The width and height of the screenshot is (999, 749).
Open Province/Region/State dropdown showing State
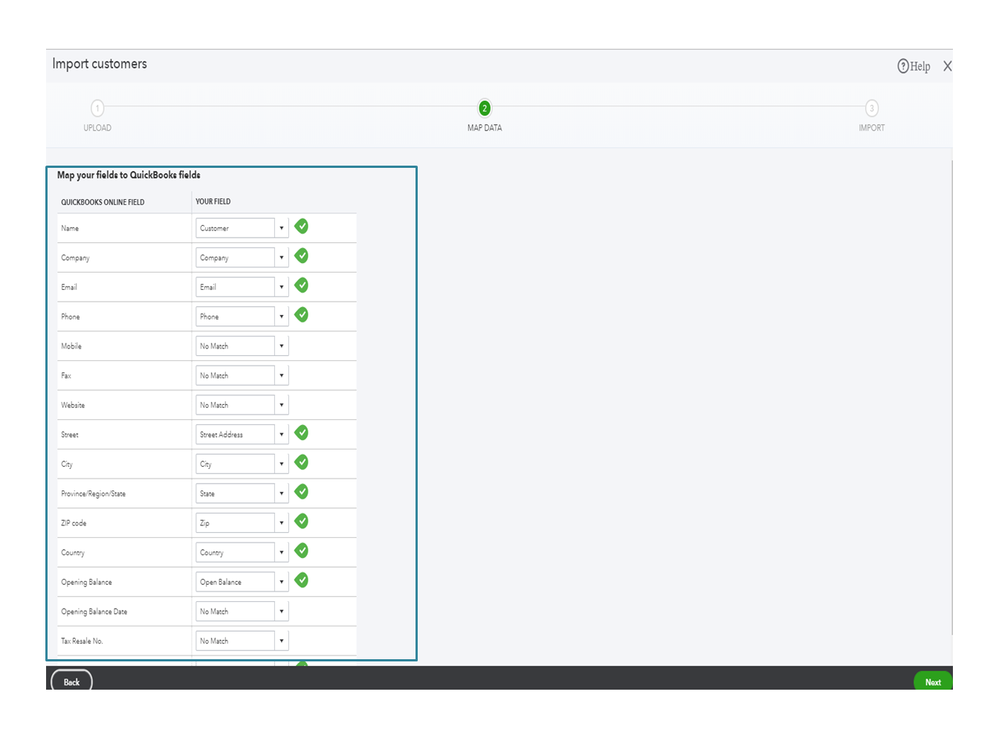click(x=242, y=494)
